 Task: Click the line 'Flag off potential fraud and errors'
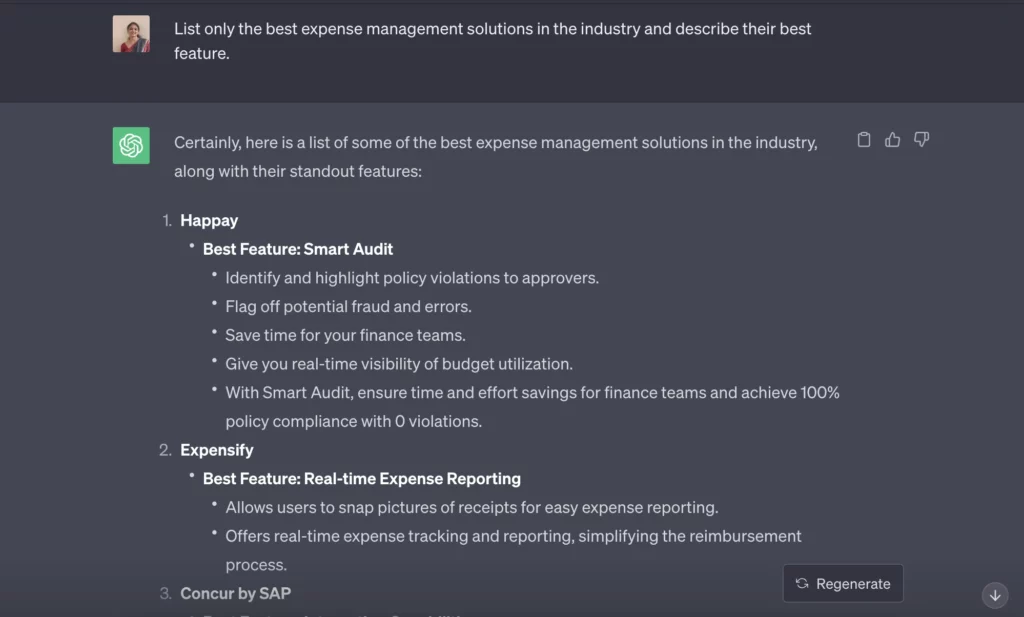tap(348, 307)
